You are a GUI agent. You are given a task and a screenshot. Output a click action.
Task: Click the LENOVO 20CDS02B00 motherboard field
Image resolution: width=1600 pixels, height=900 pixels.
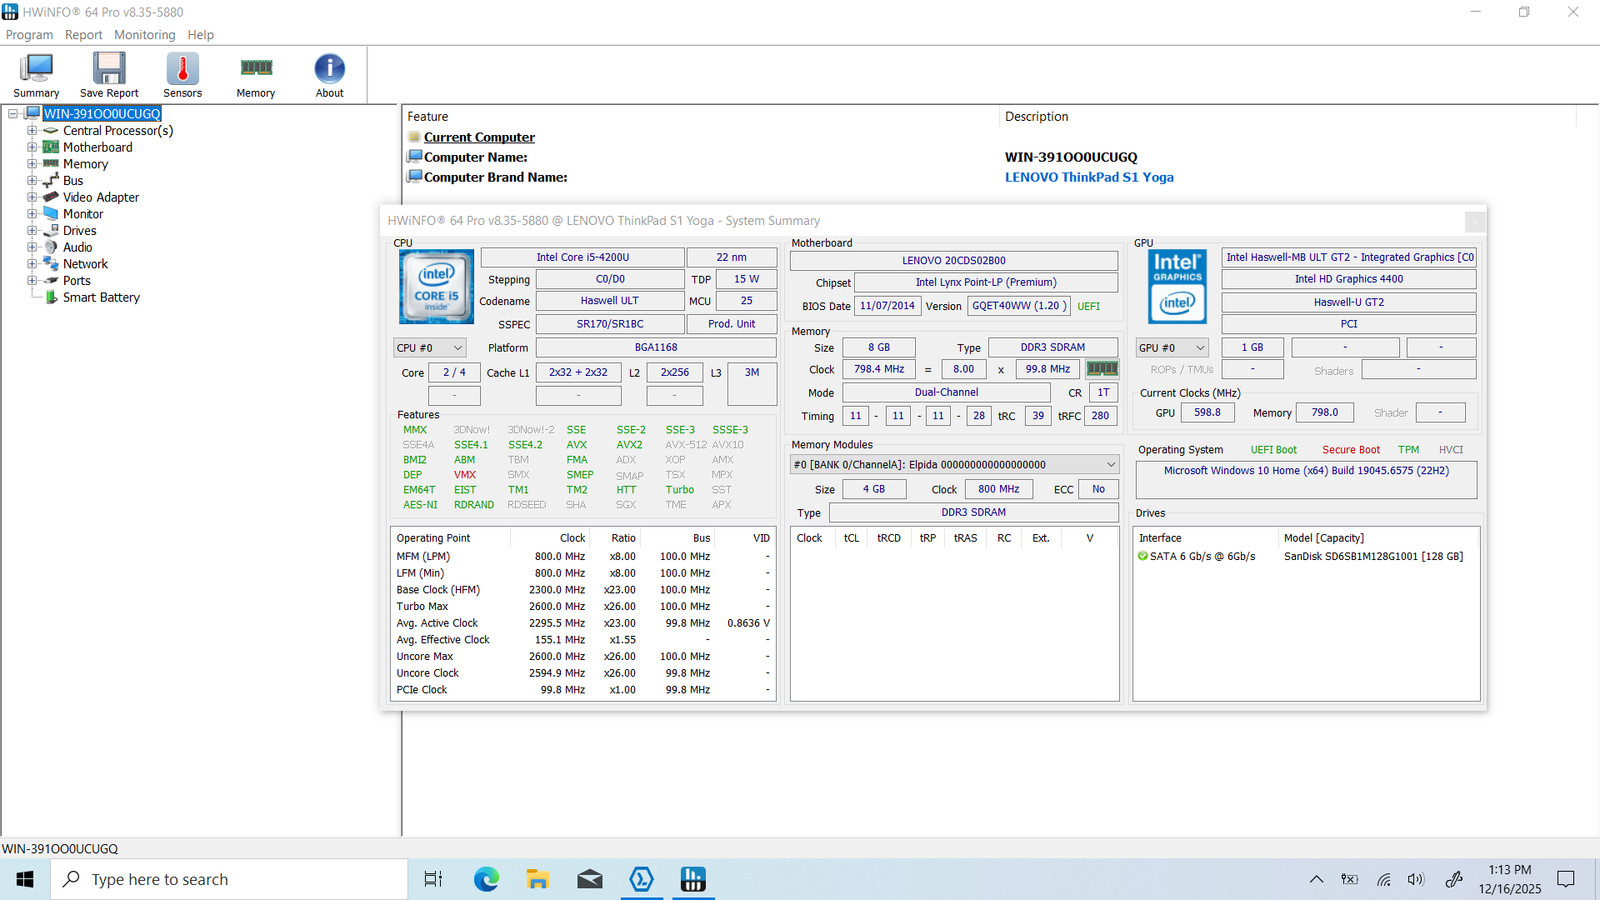click(954, 260)
